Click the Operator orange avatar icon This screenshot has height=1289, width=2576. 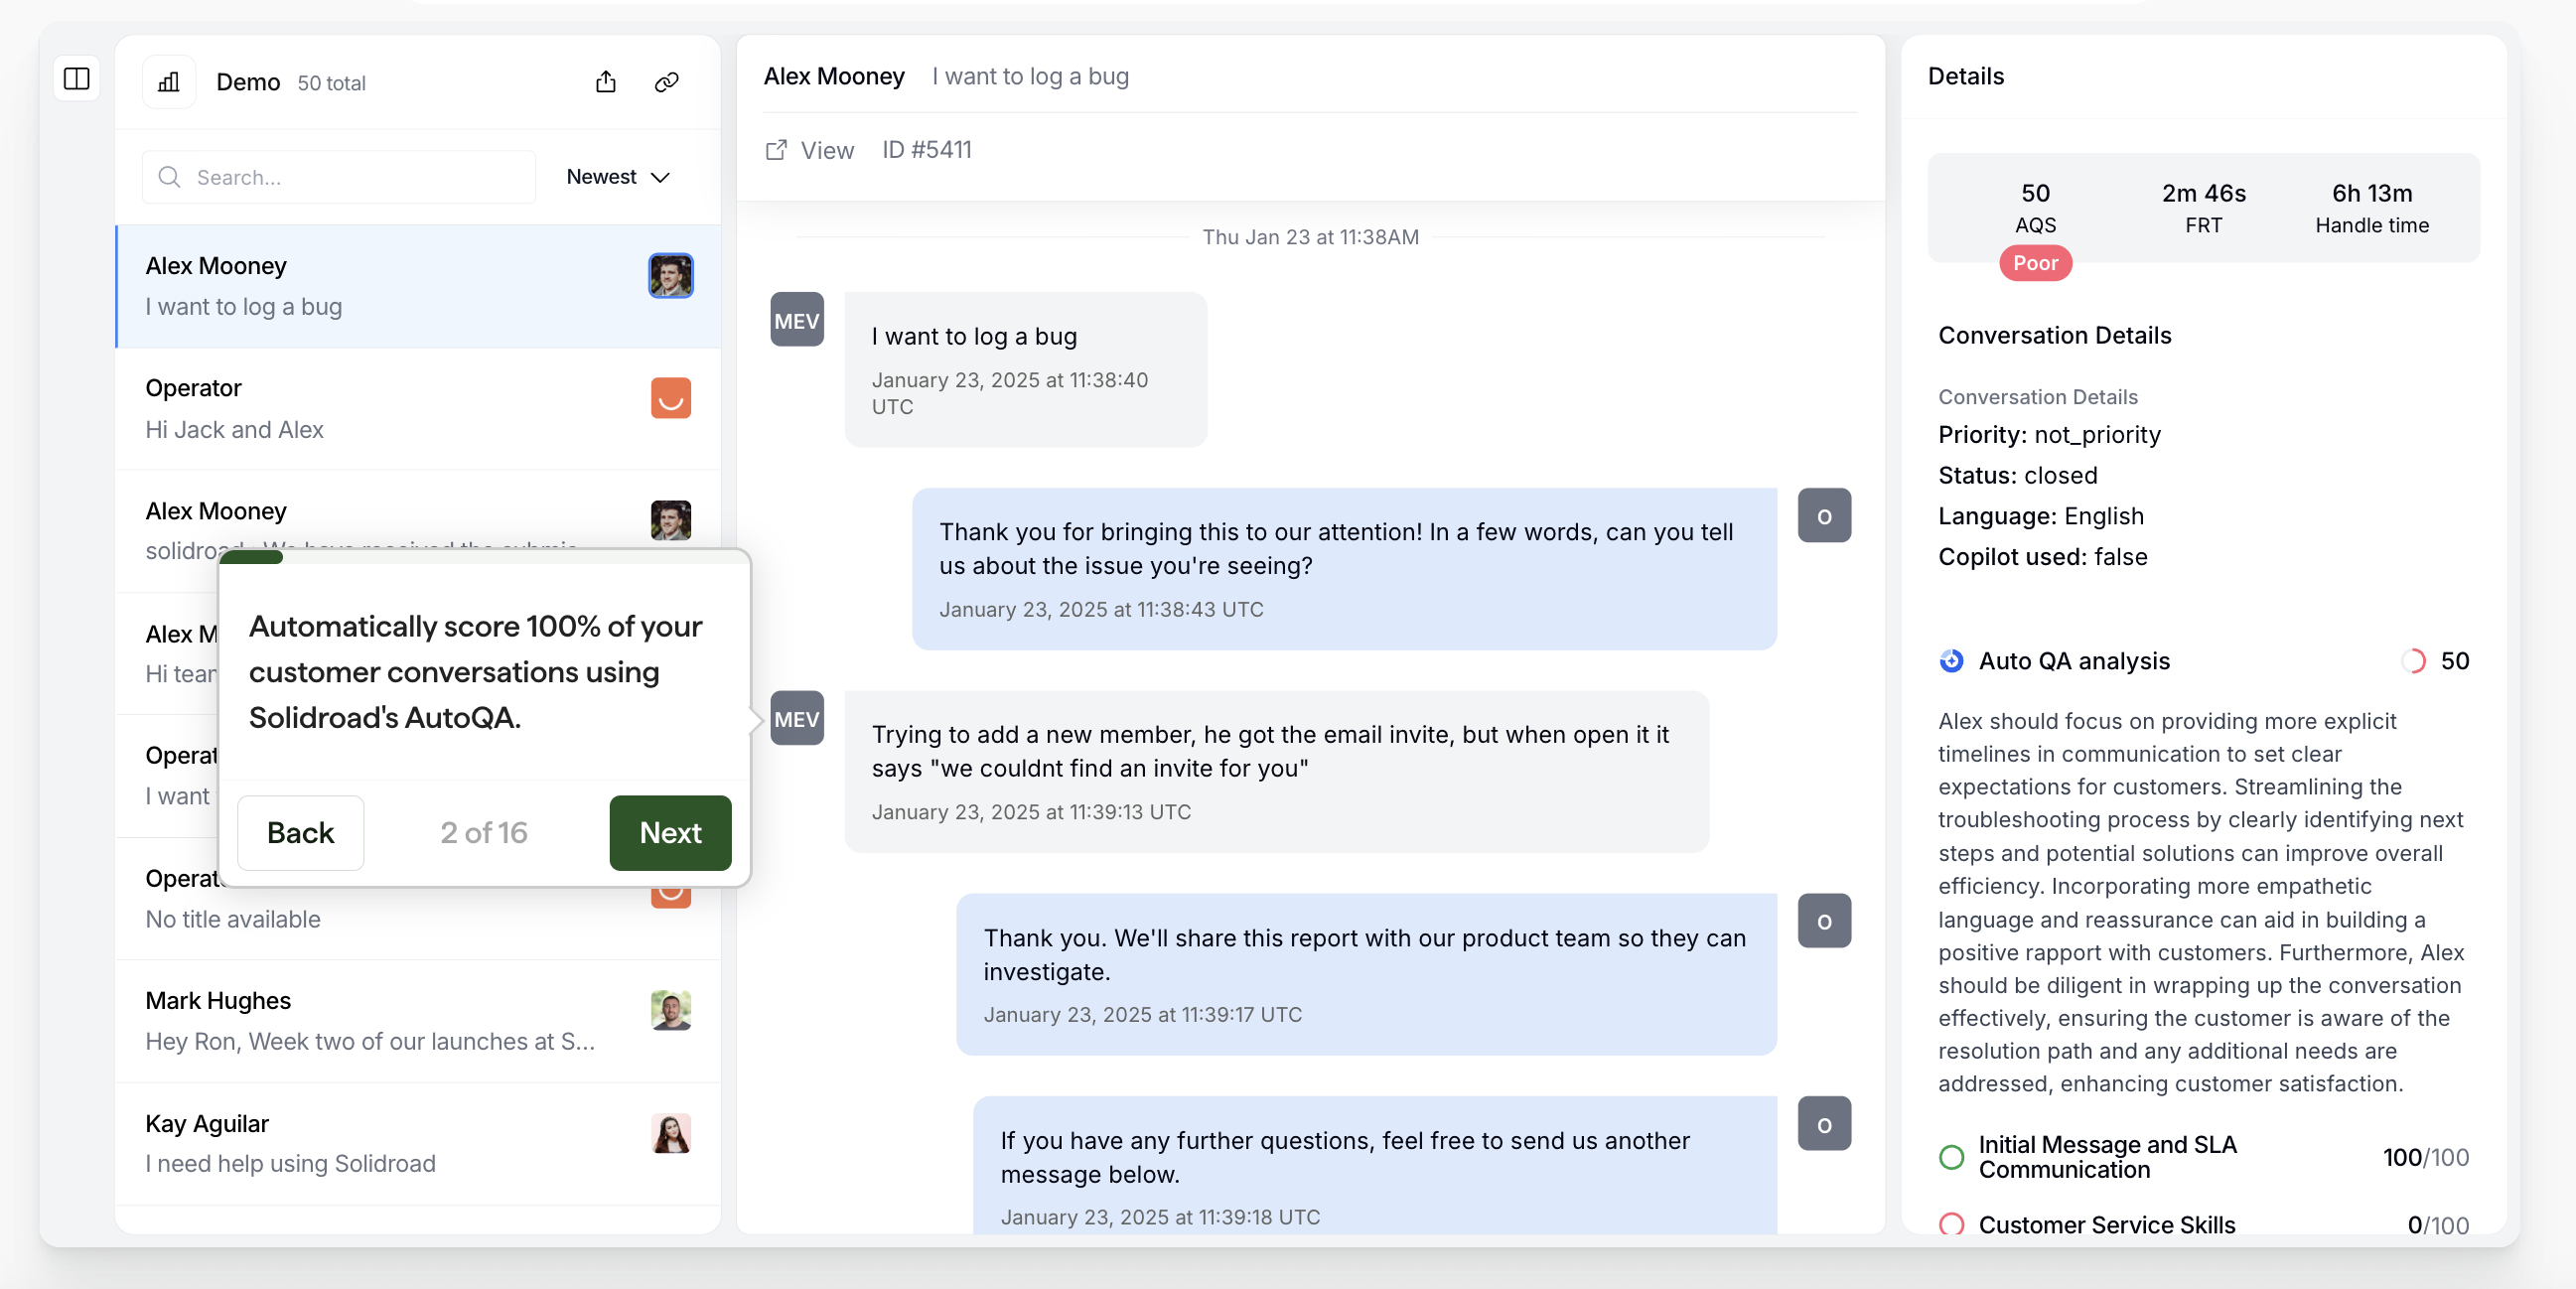tap(670, 398)
